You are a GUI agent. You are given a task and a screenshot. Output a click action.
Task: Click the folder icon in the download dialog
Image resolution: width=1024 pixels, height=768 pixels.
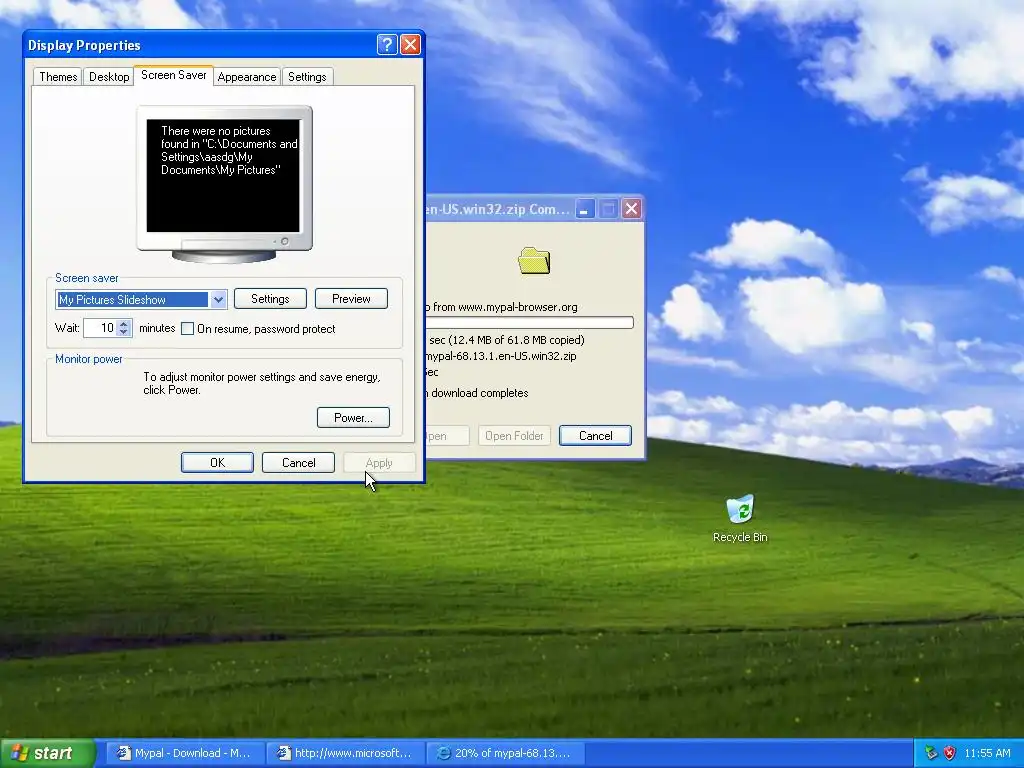534,261
